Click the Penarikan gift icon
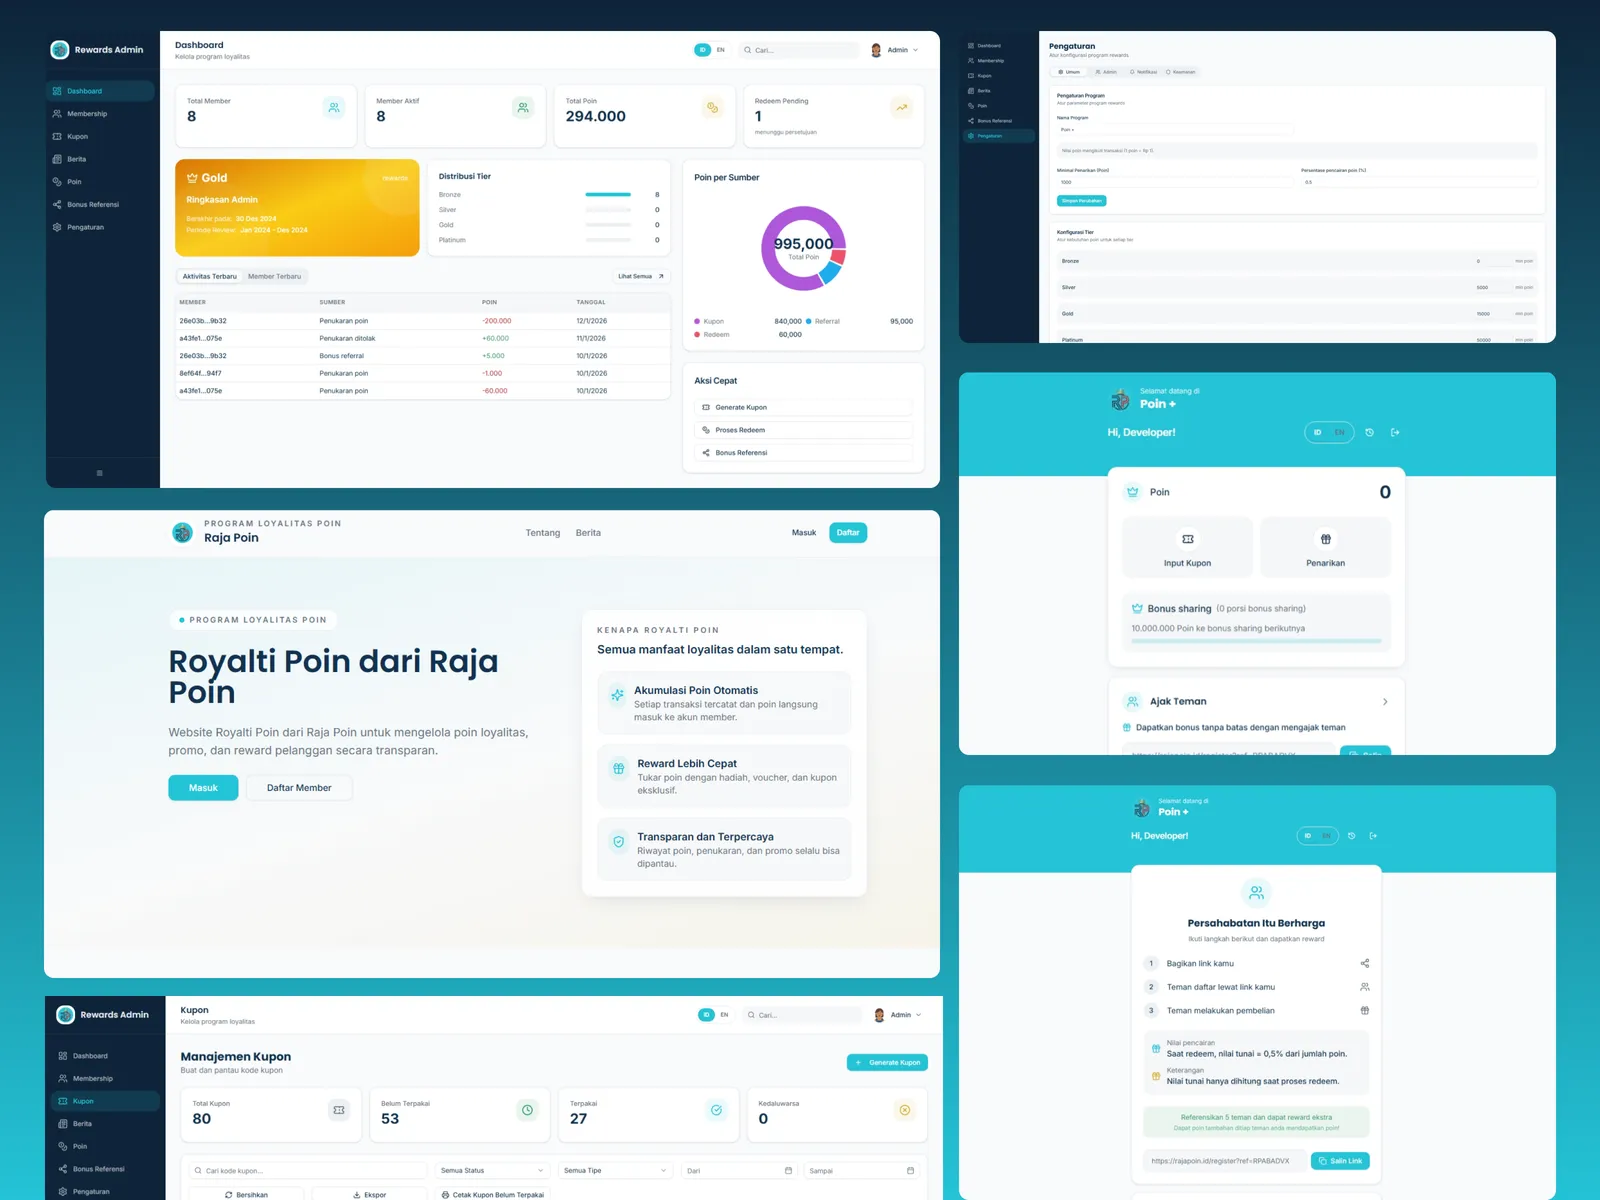This screenshot has width=1600, height=1200. pos(1325,539)
